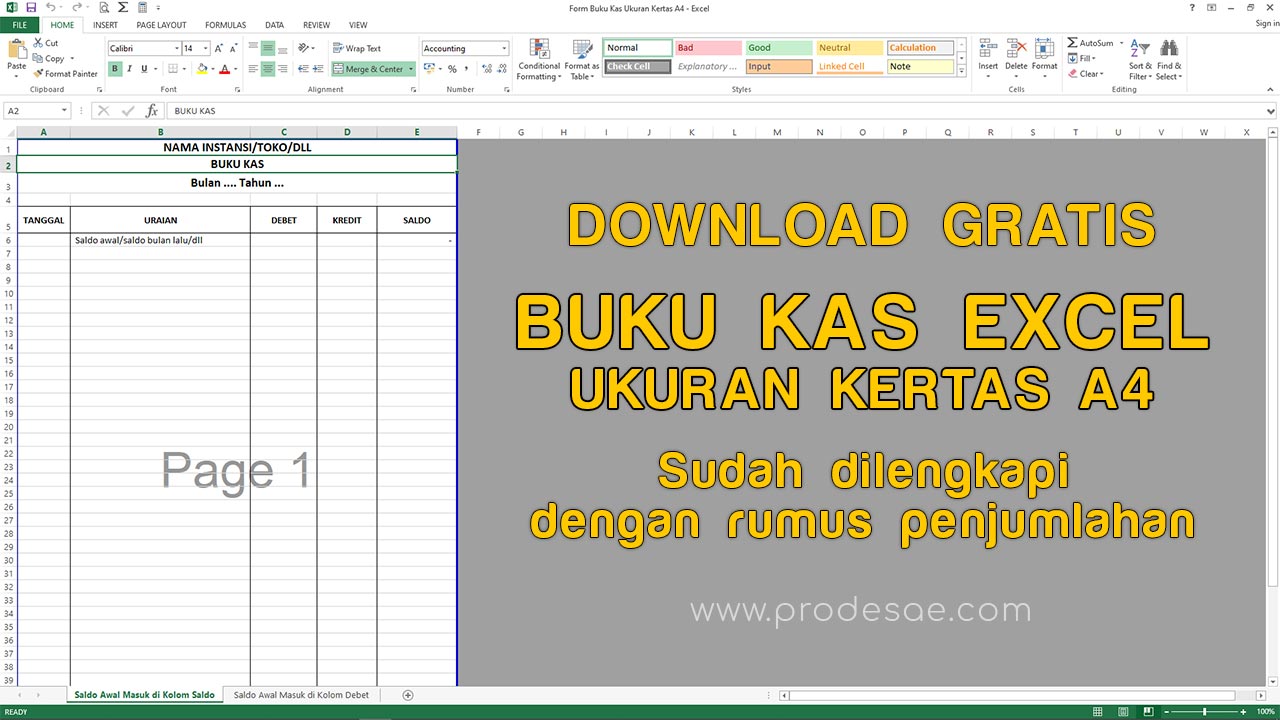The width and height of the screenshot is (1280, 720).
Task: Open the Accounting number format dropdown
Action: tap(504, 48)
